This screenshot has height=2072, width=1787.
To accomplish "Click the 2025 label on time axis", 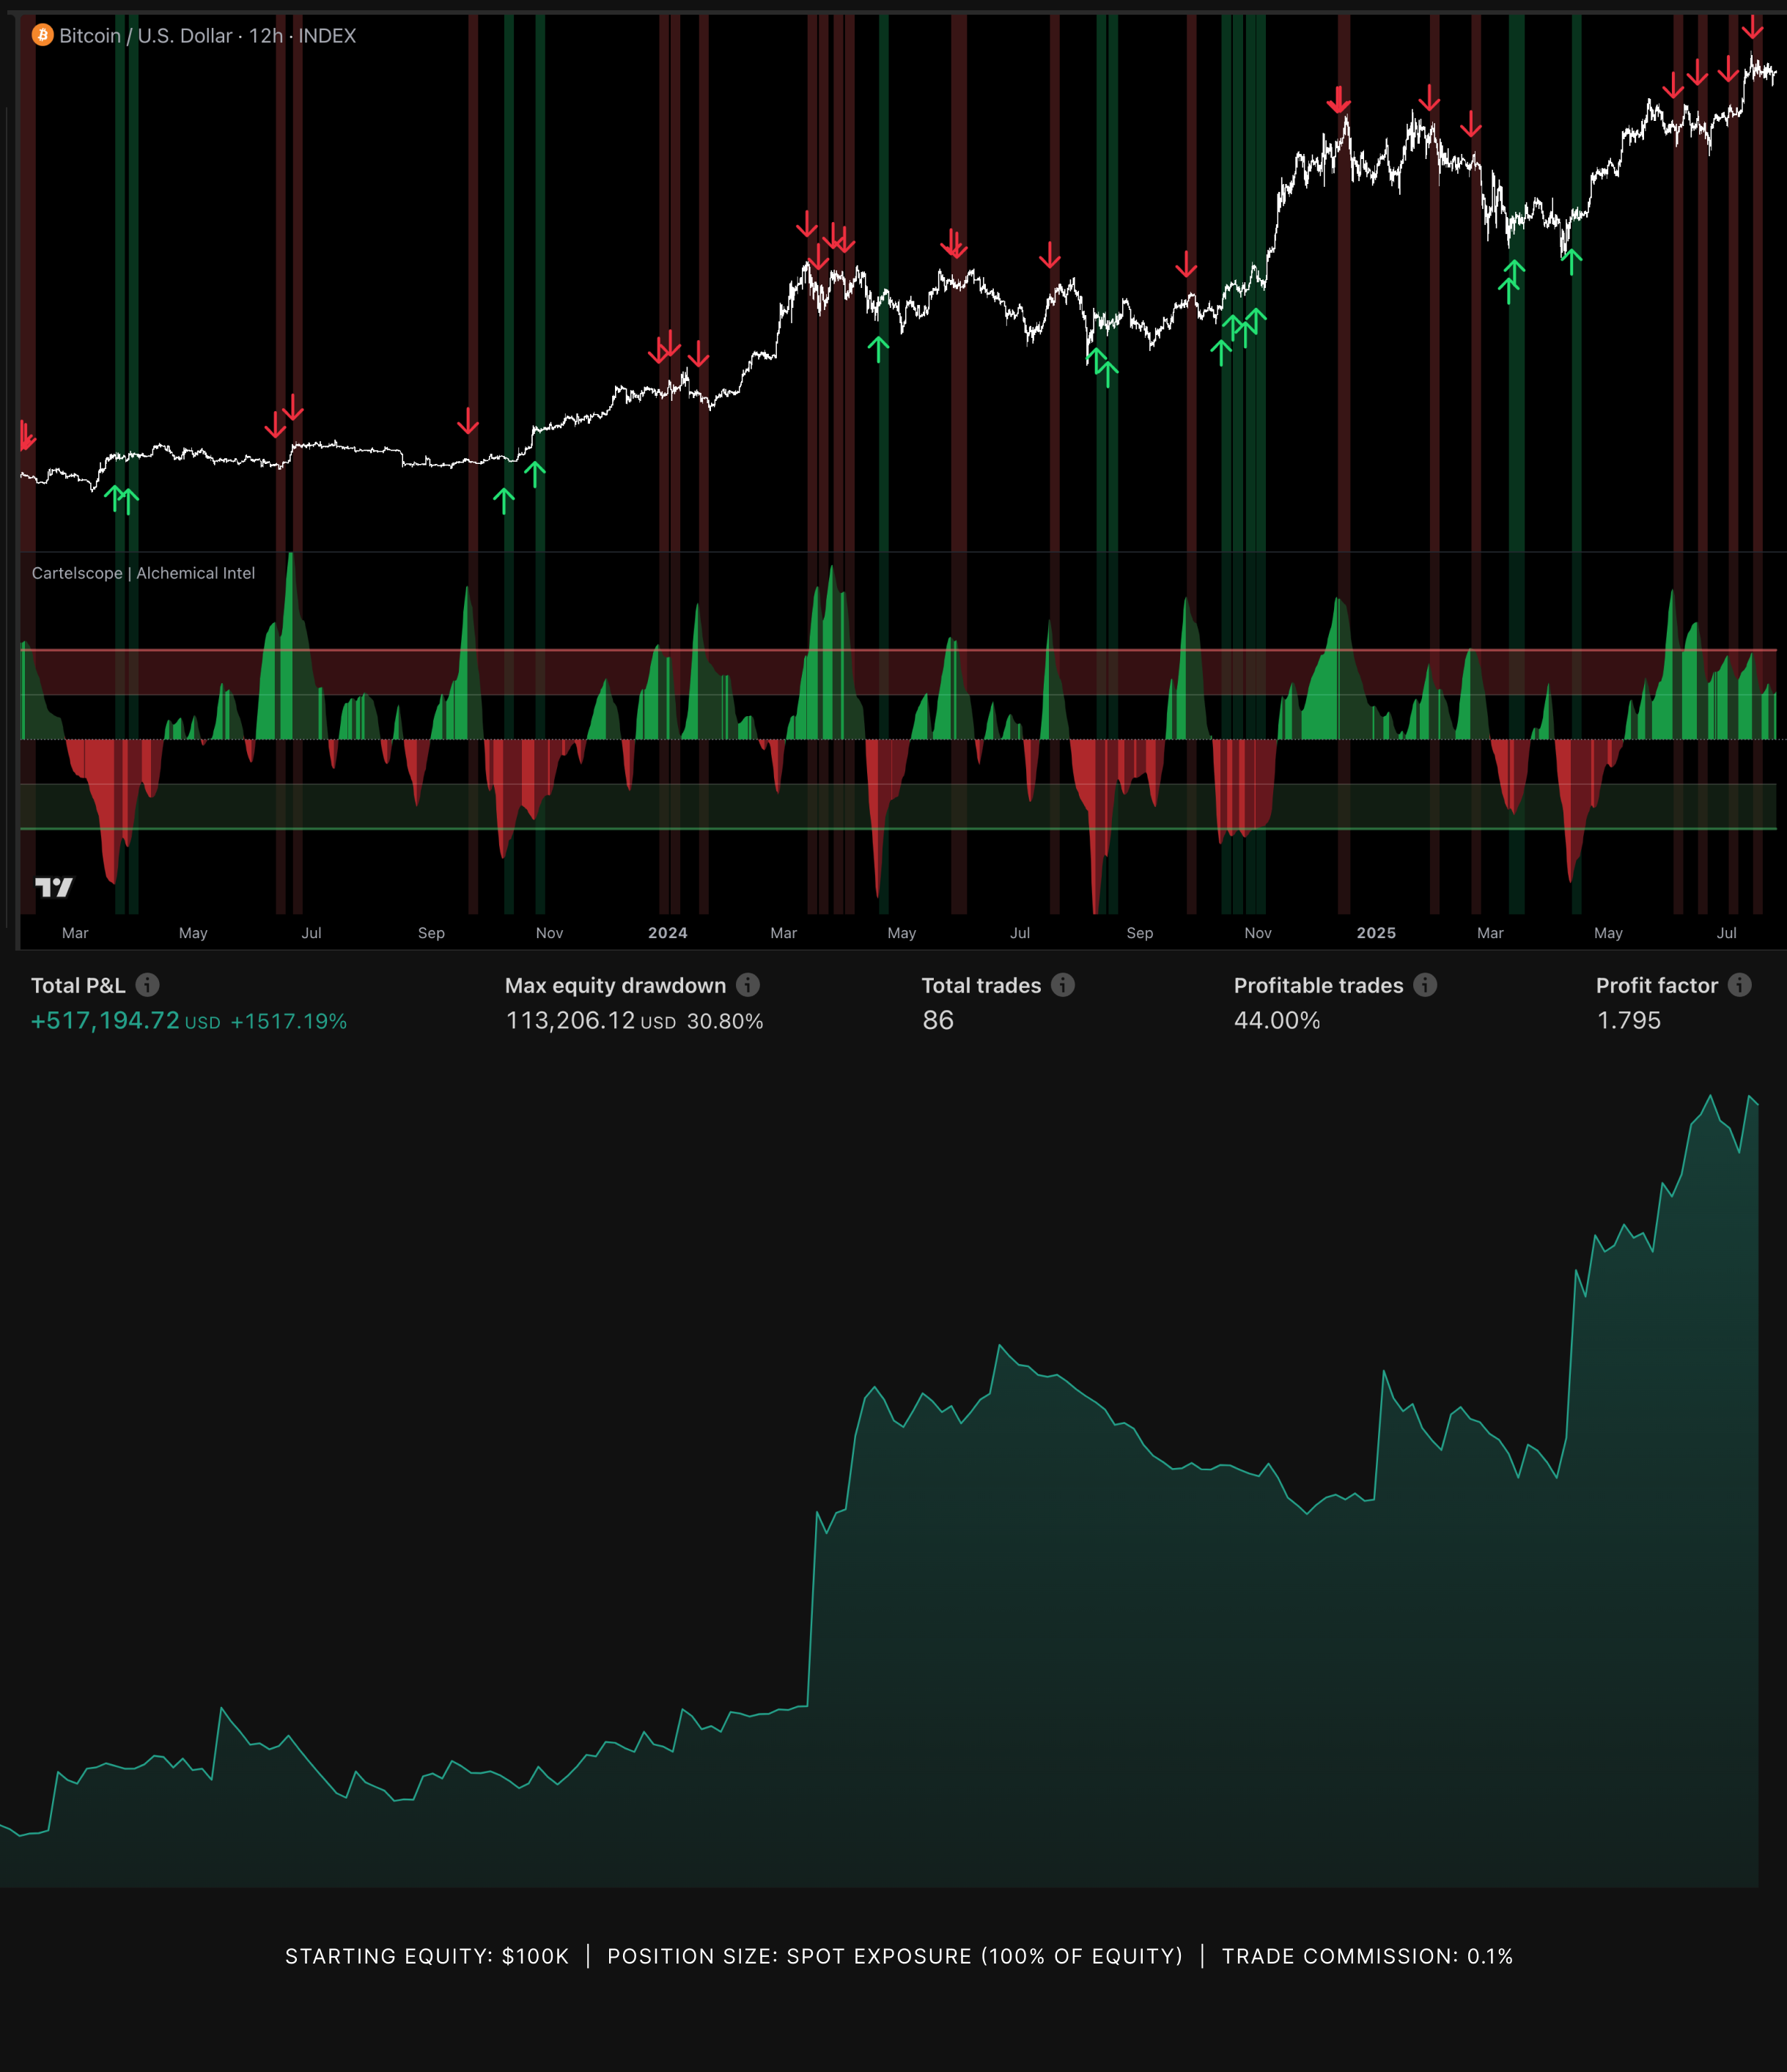I will tap(1376, 933).
